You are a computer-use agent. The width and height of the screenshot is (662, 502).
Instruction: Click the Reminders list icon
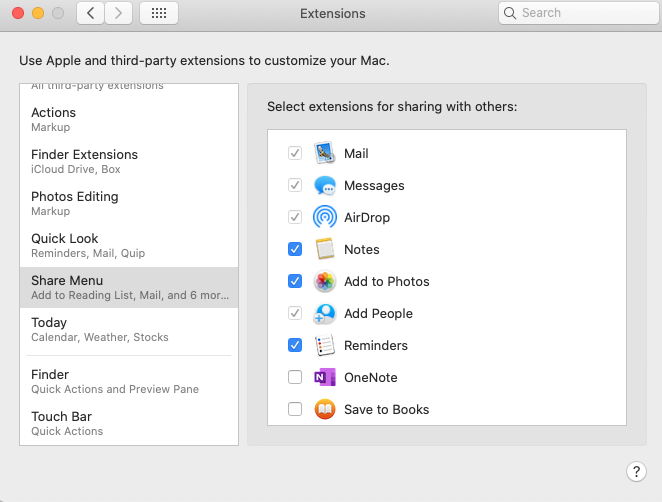pyautogui.click(x=324, y=345)
